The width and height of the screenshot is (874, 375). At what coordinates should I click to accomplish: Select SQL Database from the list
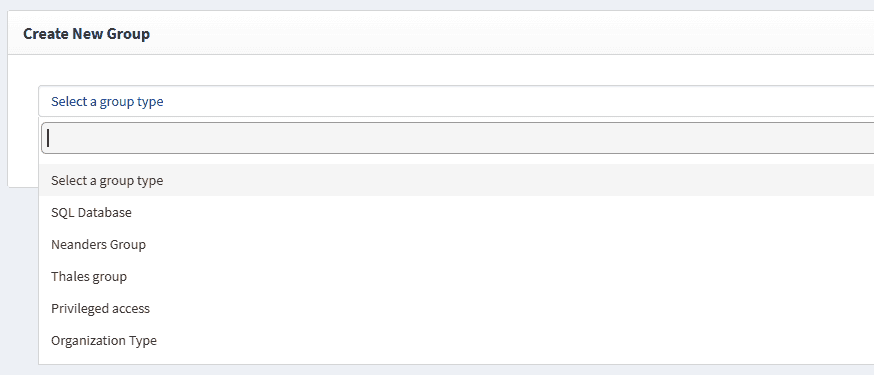tap(456, 212)
